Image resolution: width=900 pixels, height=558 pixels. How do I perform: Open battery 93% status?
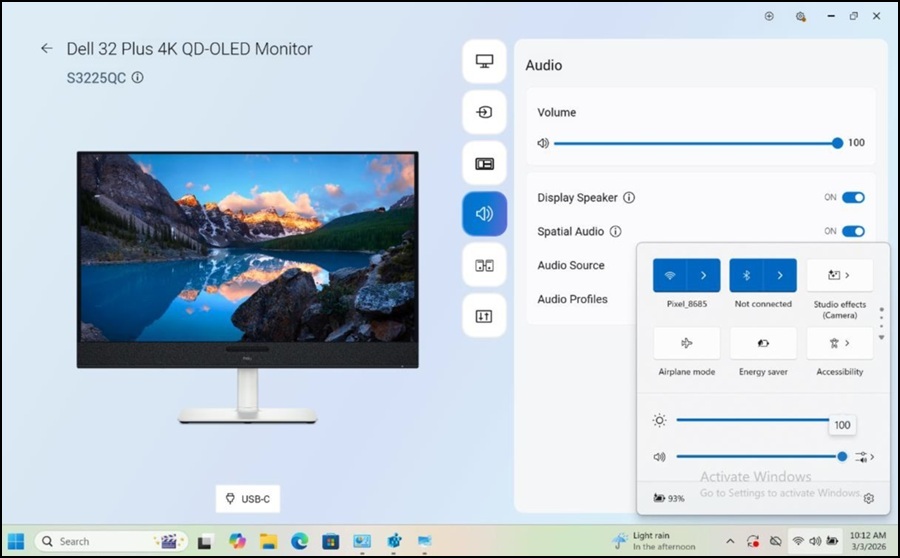pos(669,498)
